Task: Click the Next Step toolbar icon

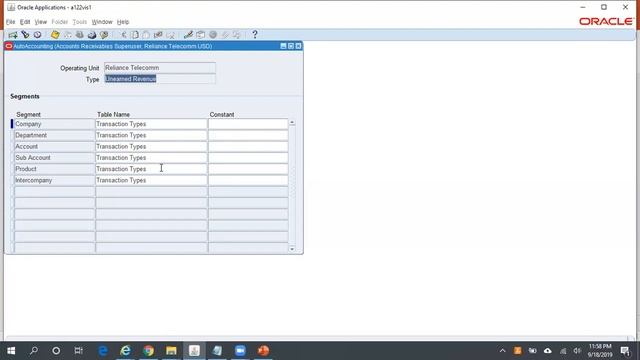Action: [67, 35]
